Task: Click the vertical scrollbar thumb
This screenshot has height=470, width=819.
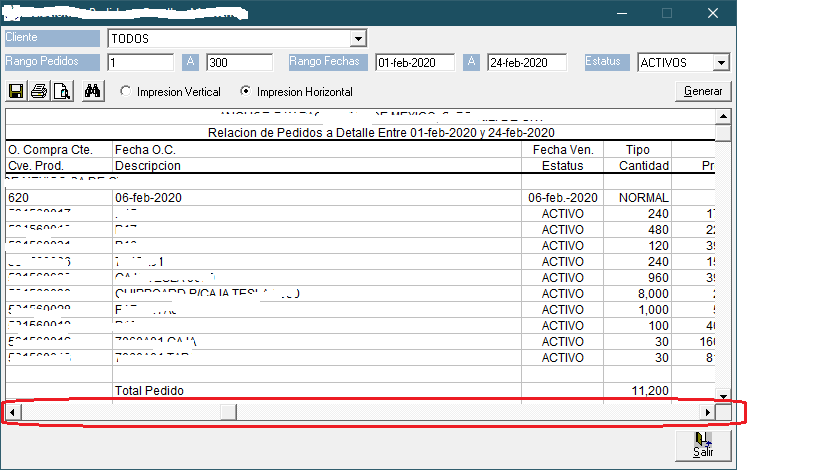Action: [x=723, y=133]
